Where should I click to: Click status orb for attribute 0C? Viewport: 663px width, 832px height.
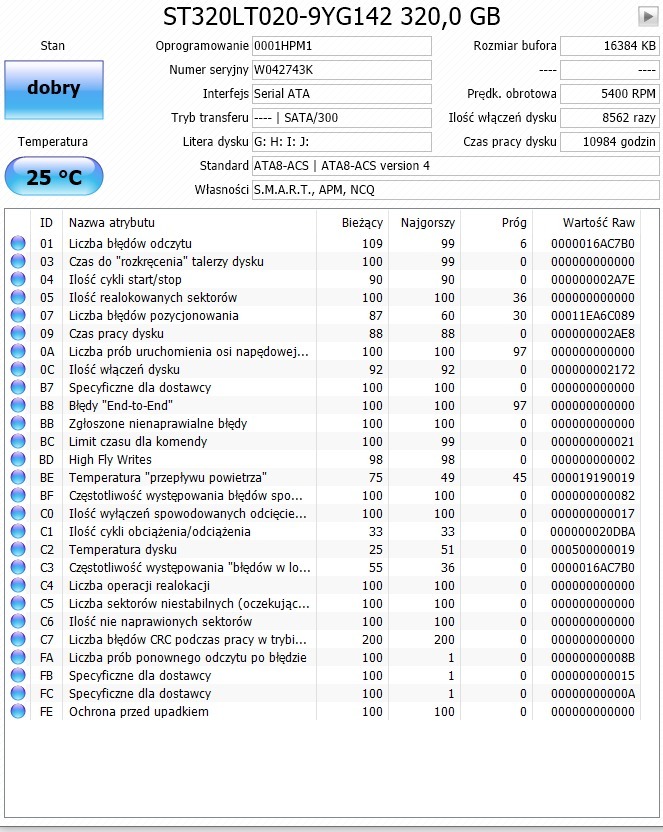click(18, 370)
